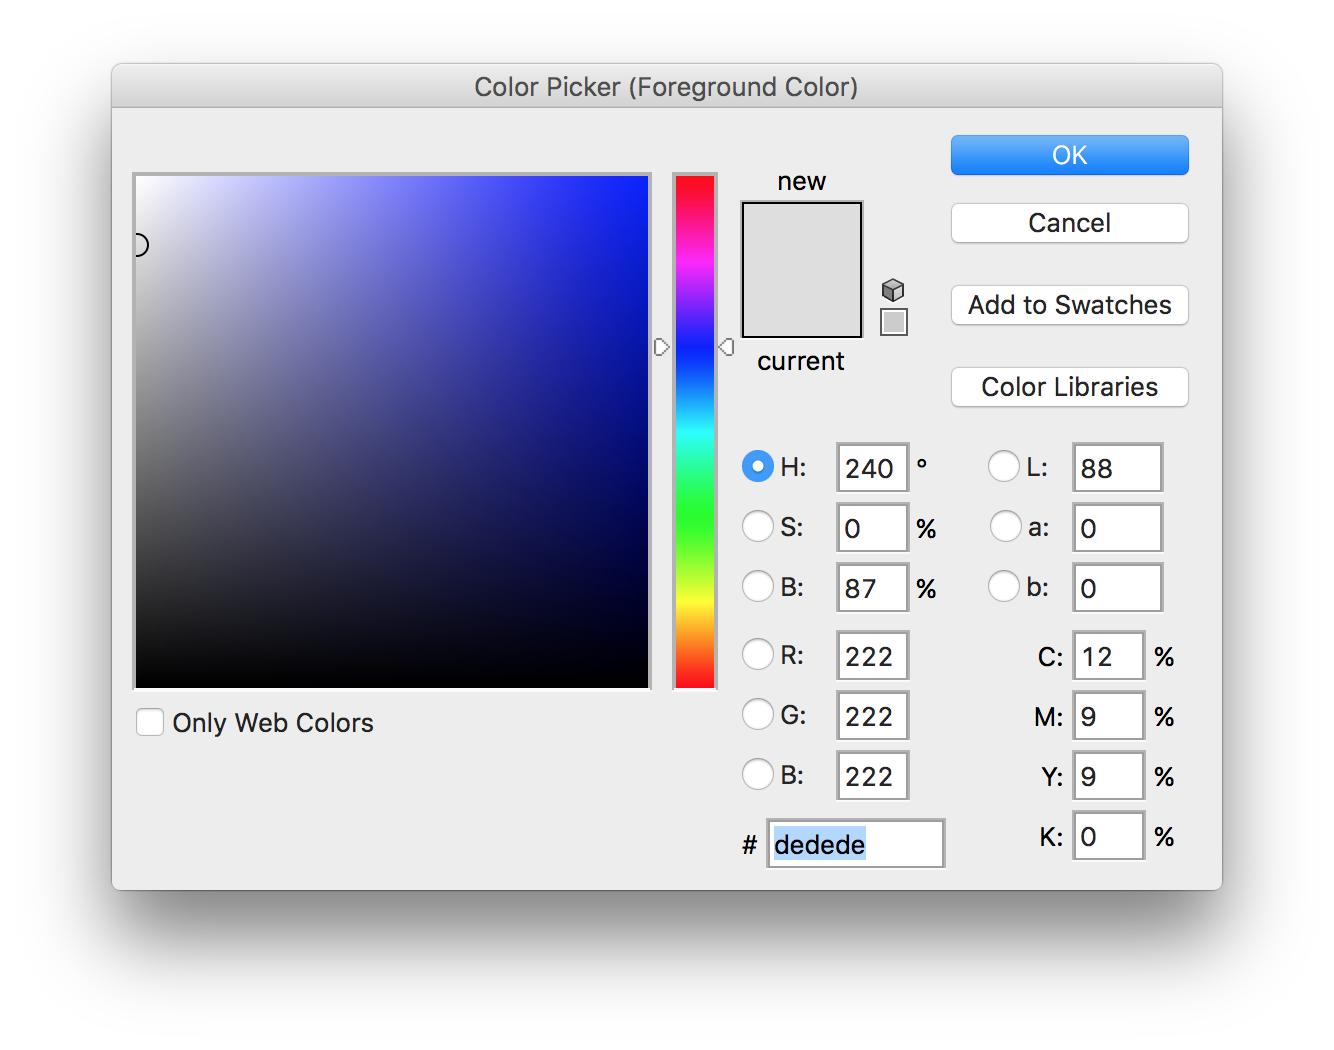
Task: Click the brightness field showing 87
Action: 872,587
